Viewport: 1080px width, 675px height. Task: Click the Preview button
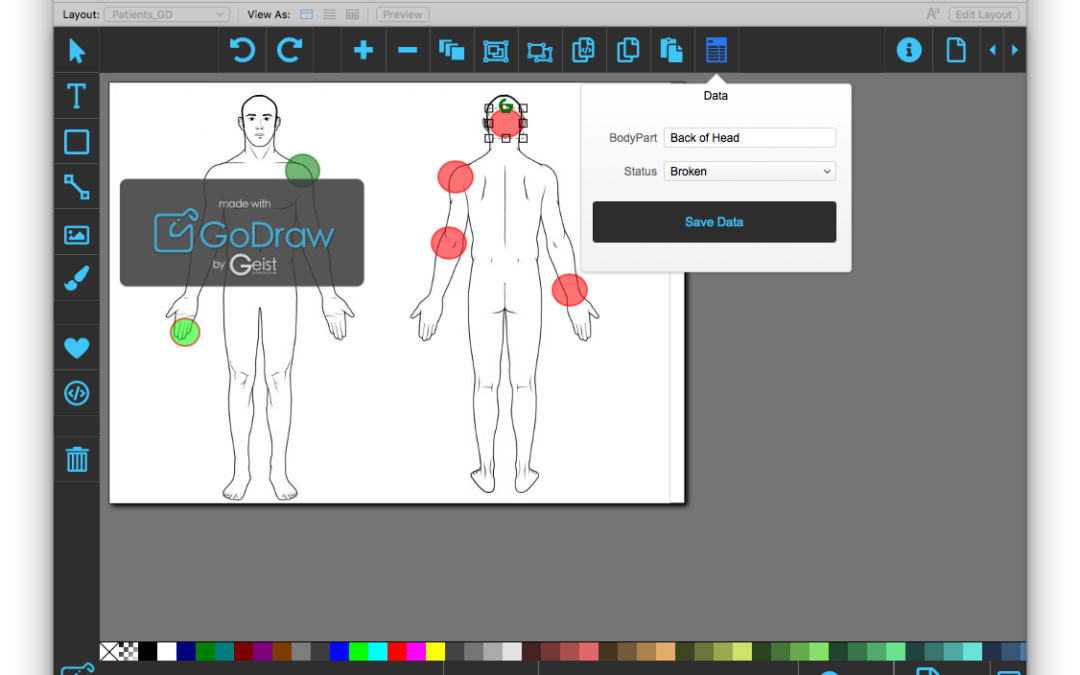(402, 14)
